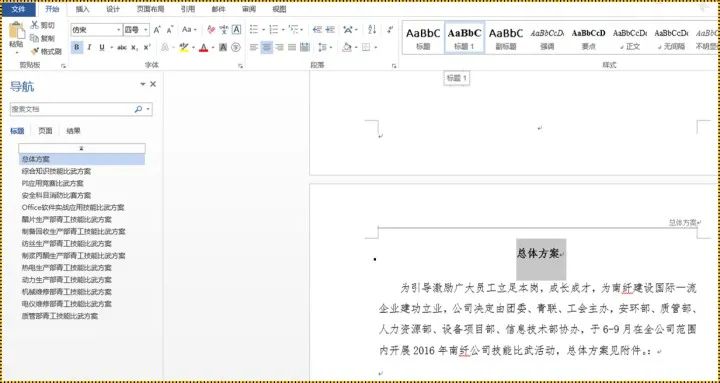The height and width of the screenshot is (383, 720).
Task: Toggle Italic (I) formatting
Action: [x=90, y=47]
